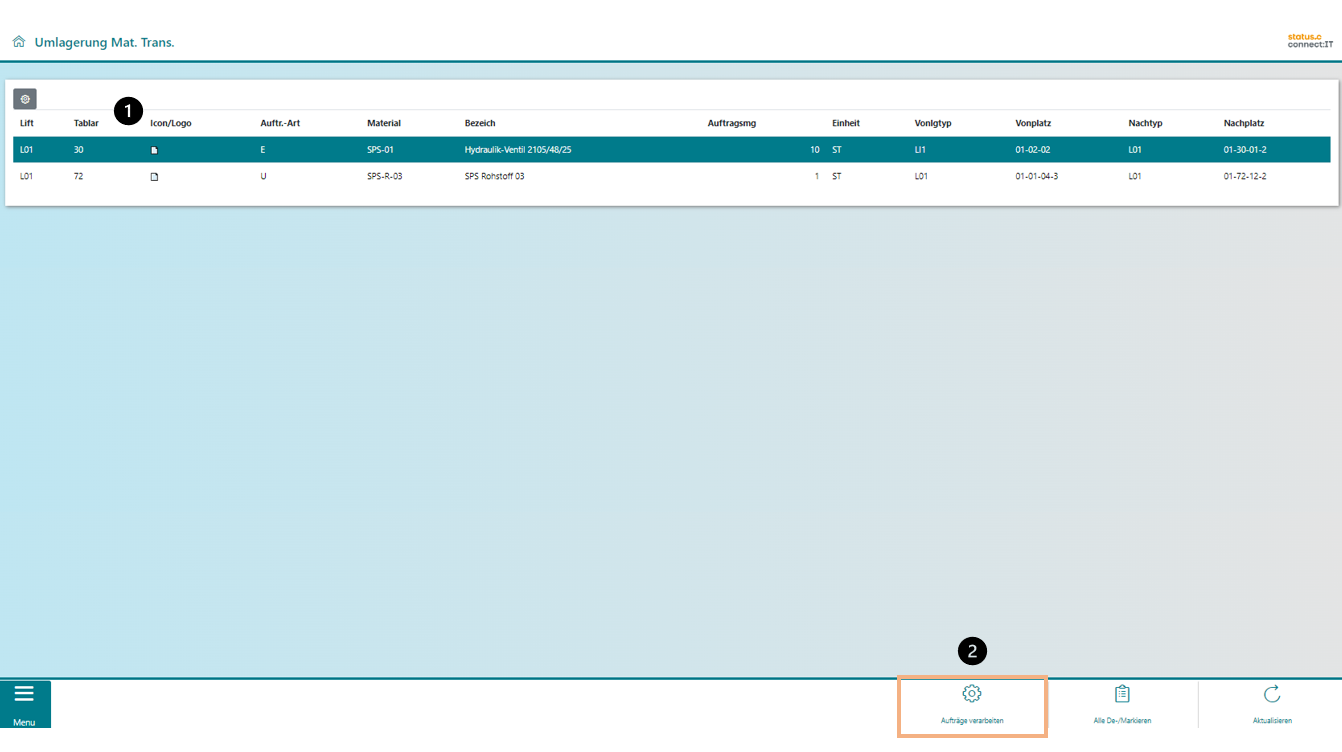Toggle Alle De-/Markieren clipboard icon
Image resolution: width=1342 pixels, height=752 pixels.
1122,694
